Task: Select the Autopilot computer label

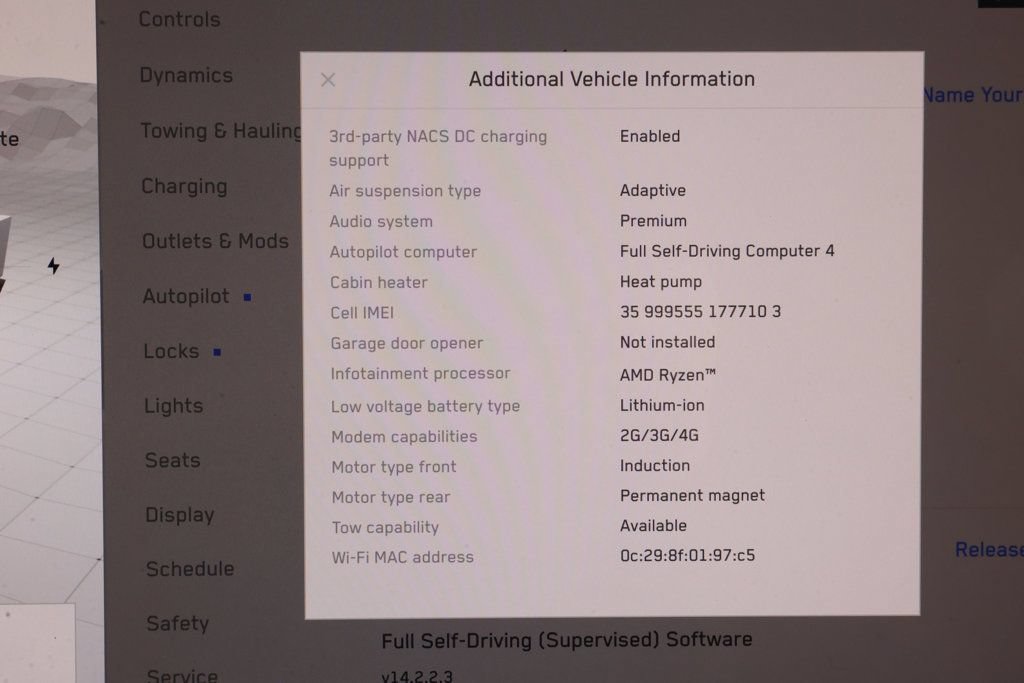Action: tap(403, 251)
